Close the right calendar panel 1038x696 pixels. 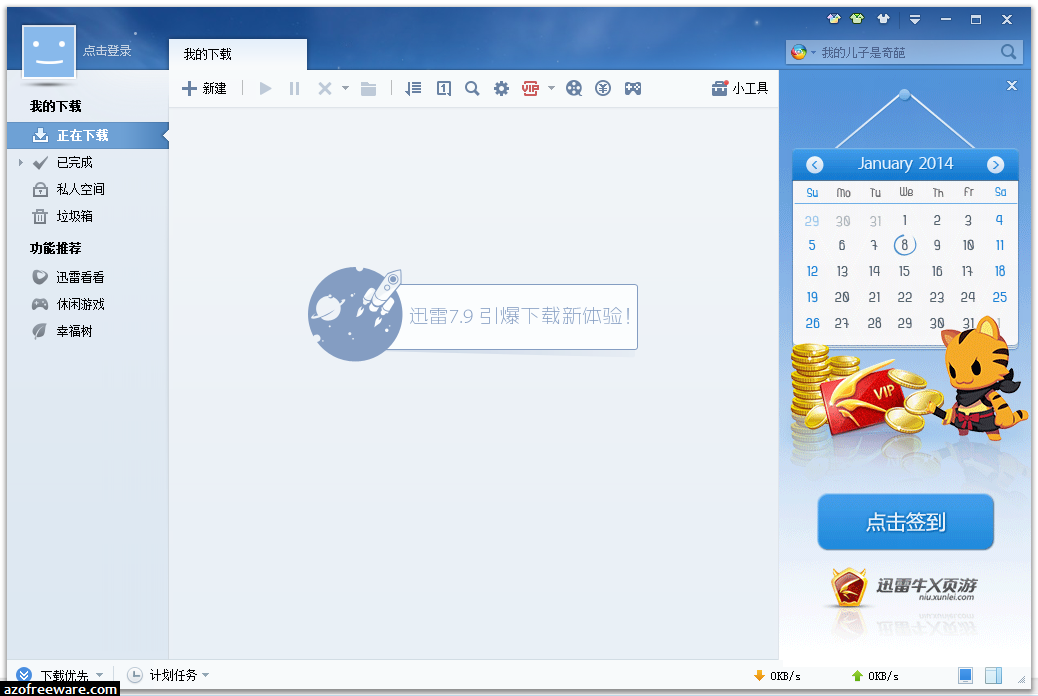(x=1012, y=85)
